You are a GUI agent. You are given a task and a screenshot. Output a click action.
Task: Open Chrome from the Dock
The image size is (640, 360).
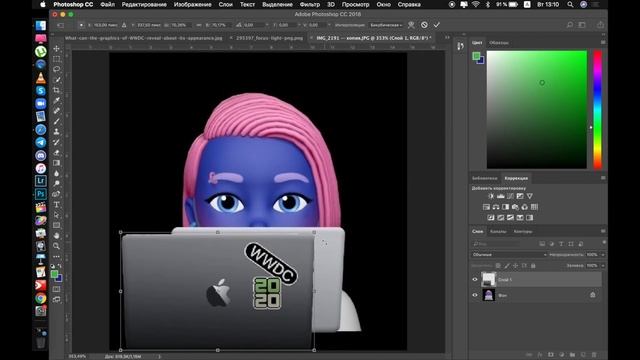[x=40, y=298]
